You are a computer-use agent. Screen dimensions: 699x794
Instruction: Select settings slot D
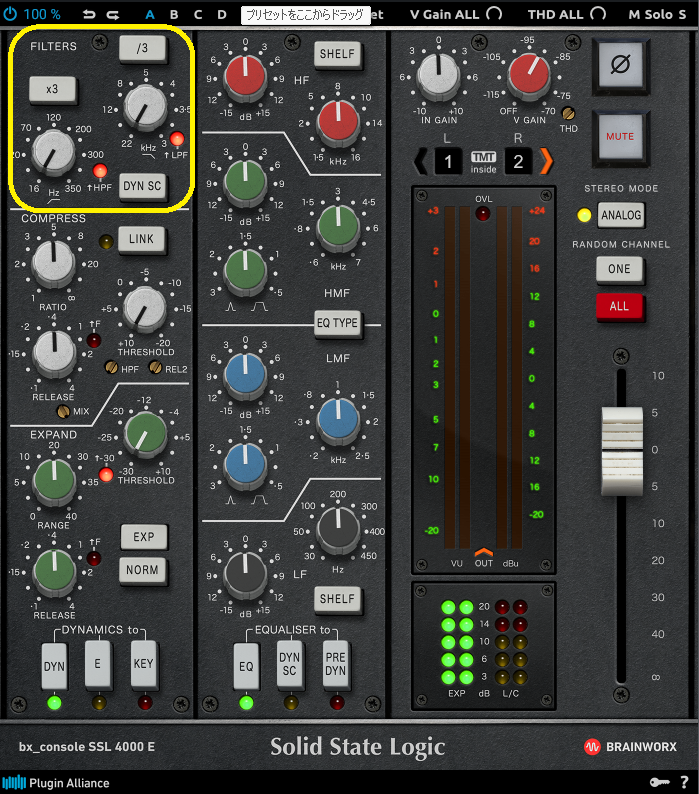tap(222, 14)
